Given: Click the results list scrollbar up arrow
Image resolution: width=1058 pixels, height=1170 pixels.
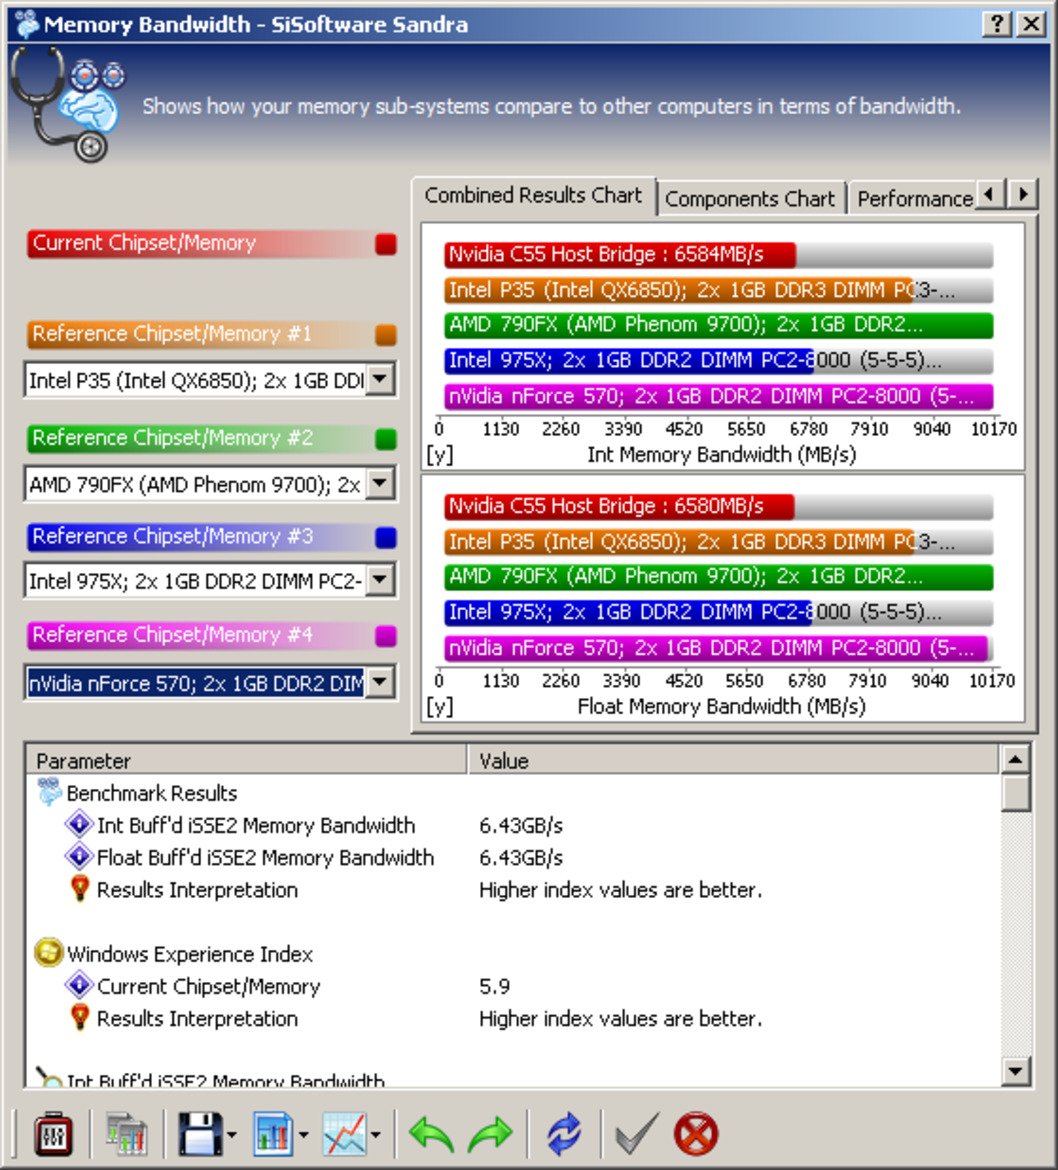Looking at the screenshot, I should coord(1015,760).
